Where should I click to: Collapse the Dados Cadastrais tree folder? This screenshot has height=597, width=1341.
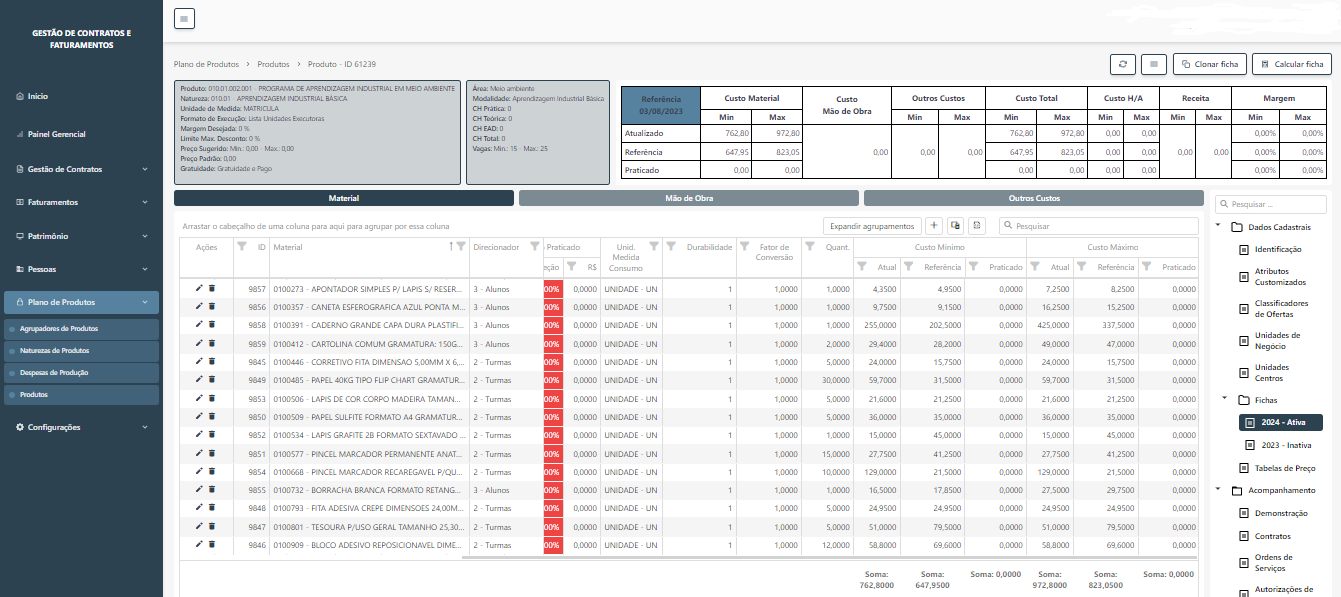pos(1219,227)
